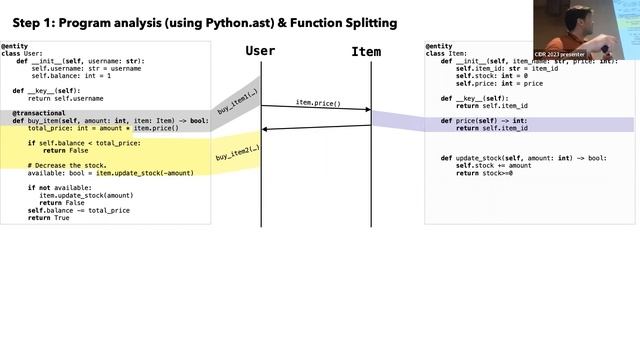Click 'def __key__(self):' in Item class

(475, 98)
